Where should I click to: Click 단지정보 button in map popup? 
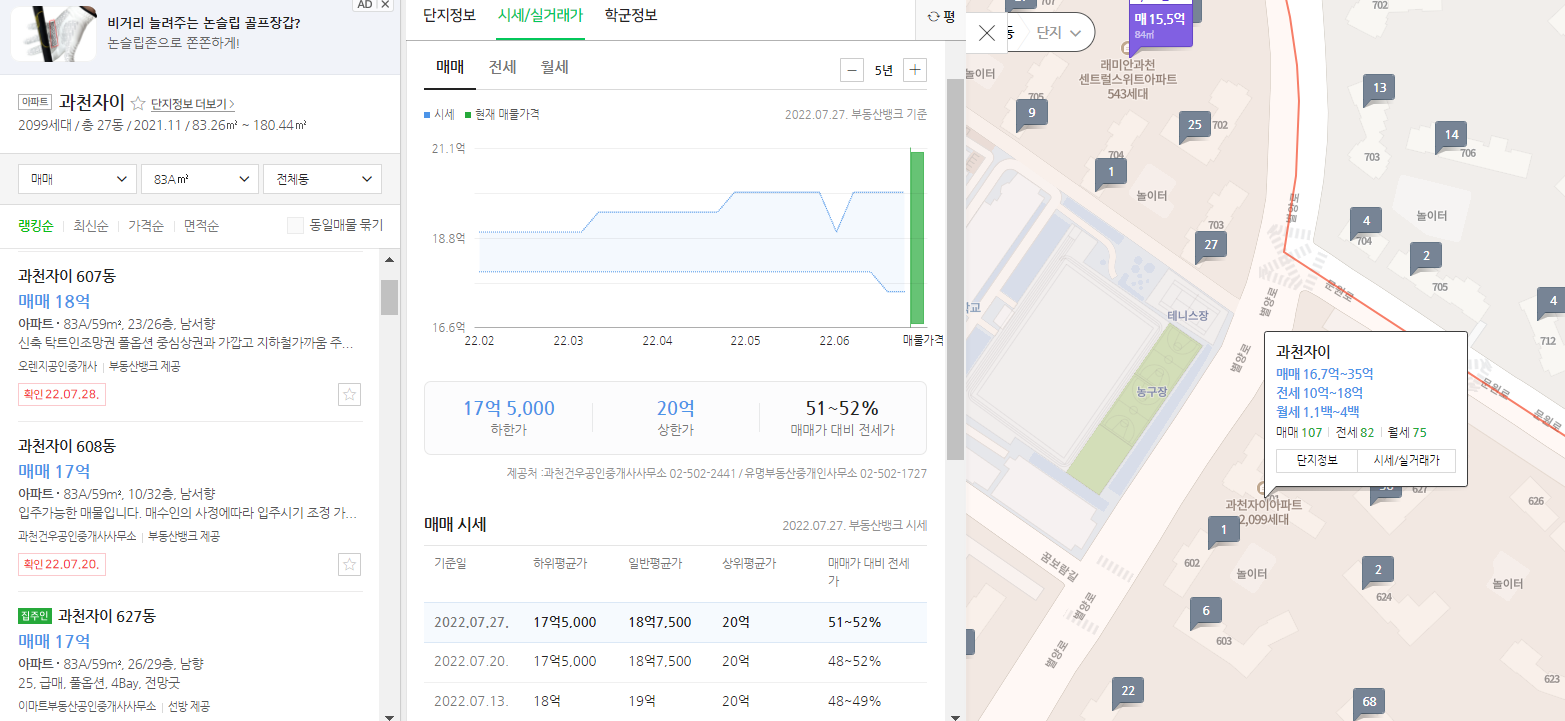point(1316,460)
